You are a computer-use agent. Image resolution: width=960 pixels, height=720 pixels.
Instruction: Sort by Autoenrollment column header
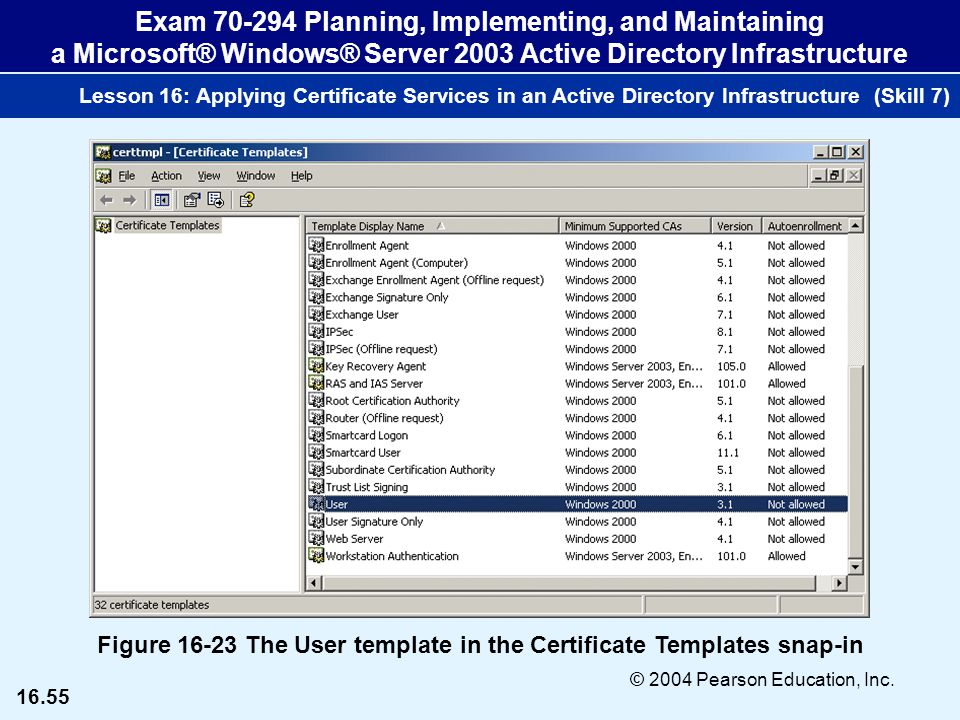point(804,226)
